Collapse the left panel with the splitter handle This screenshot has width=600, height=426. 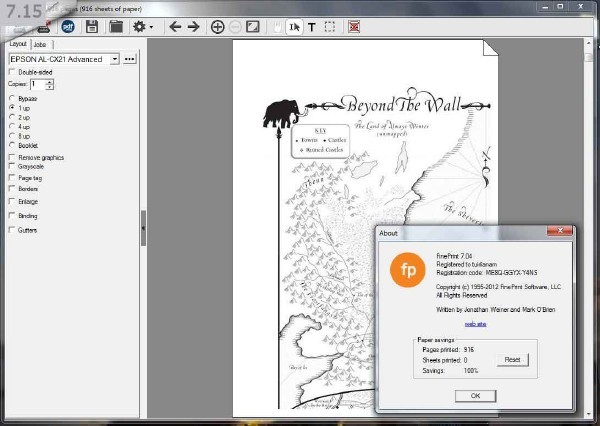point(143,228)
